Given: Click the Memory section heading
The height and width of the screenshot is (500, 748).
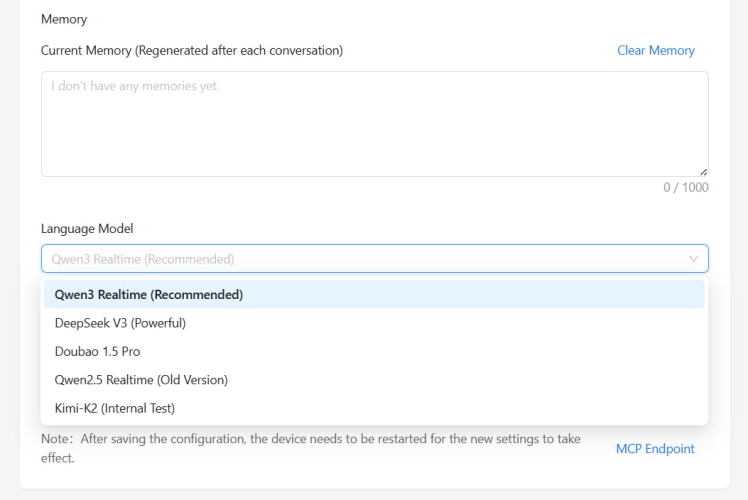Looking at the screenshot, I should tap(64, 19).
